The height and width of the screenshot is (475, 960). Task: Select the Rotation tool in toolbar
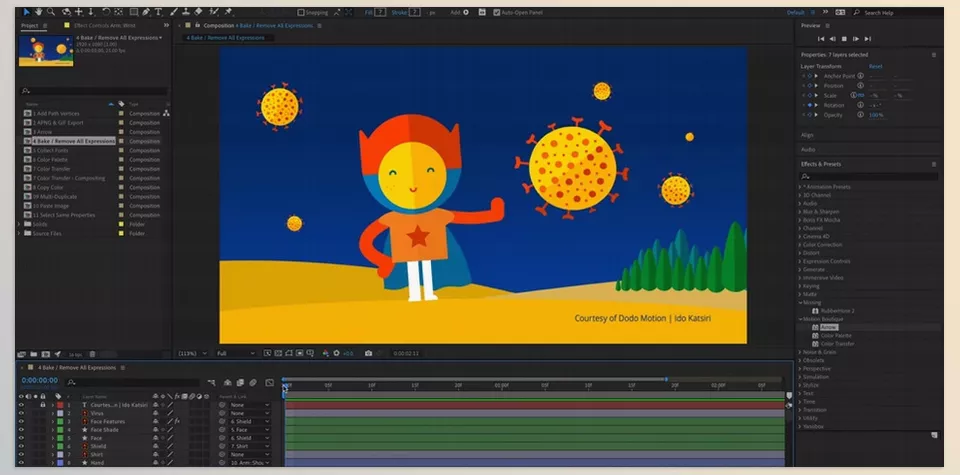(x=106, y=12)
